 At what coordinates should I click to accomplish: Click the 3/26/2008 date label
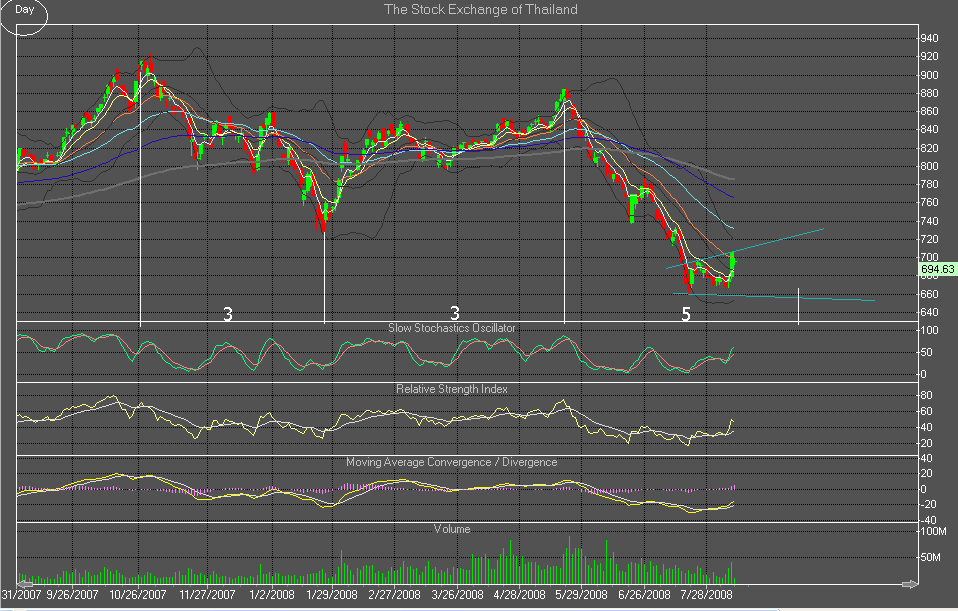[x=458, y=595]
